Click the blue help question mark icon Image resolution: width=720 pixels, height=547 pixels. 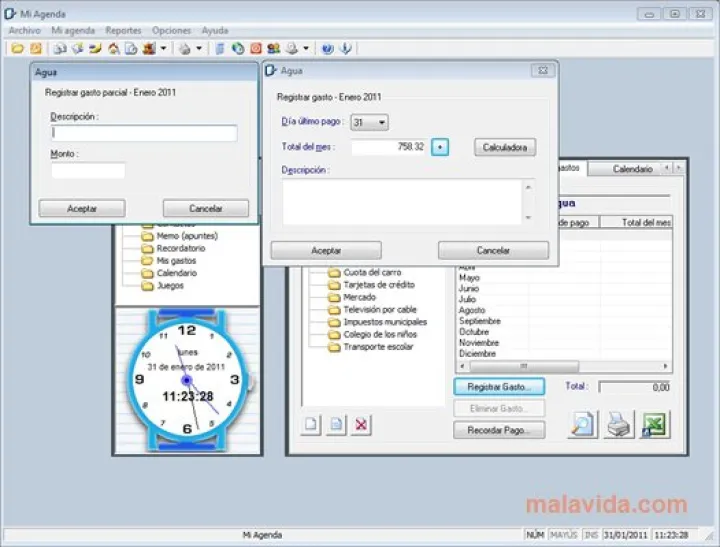(328, 48)
